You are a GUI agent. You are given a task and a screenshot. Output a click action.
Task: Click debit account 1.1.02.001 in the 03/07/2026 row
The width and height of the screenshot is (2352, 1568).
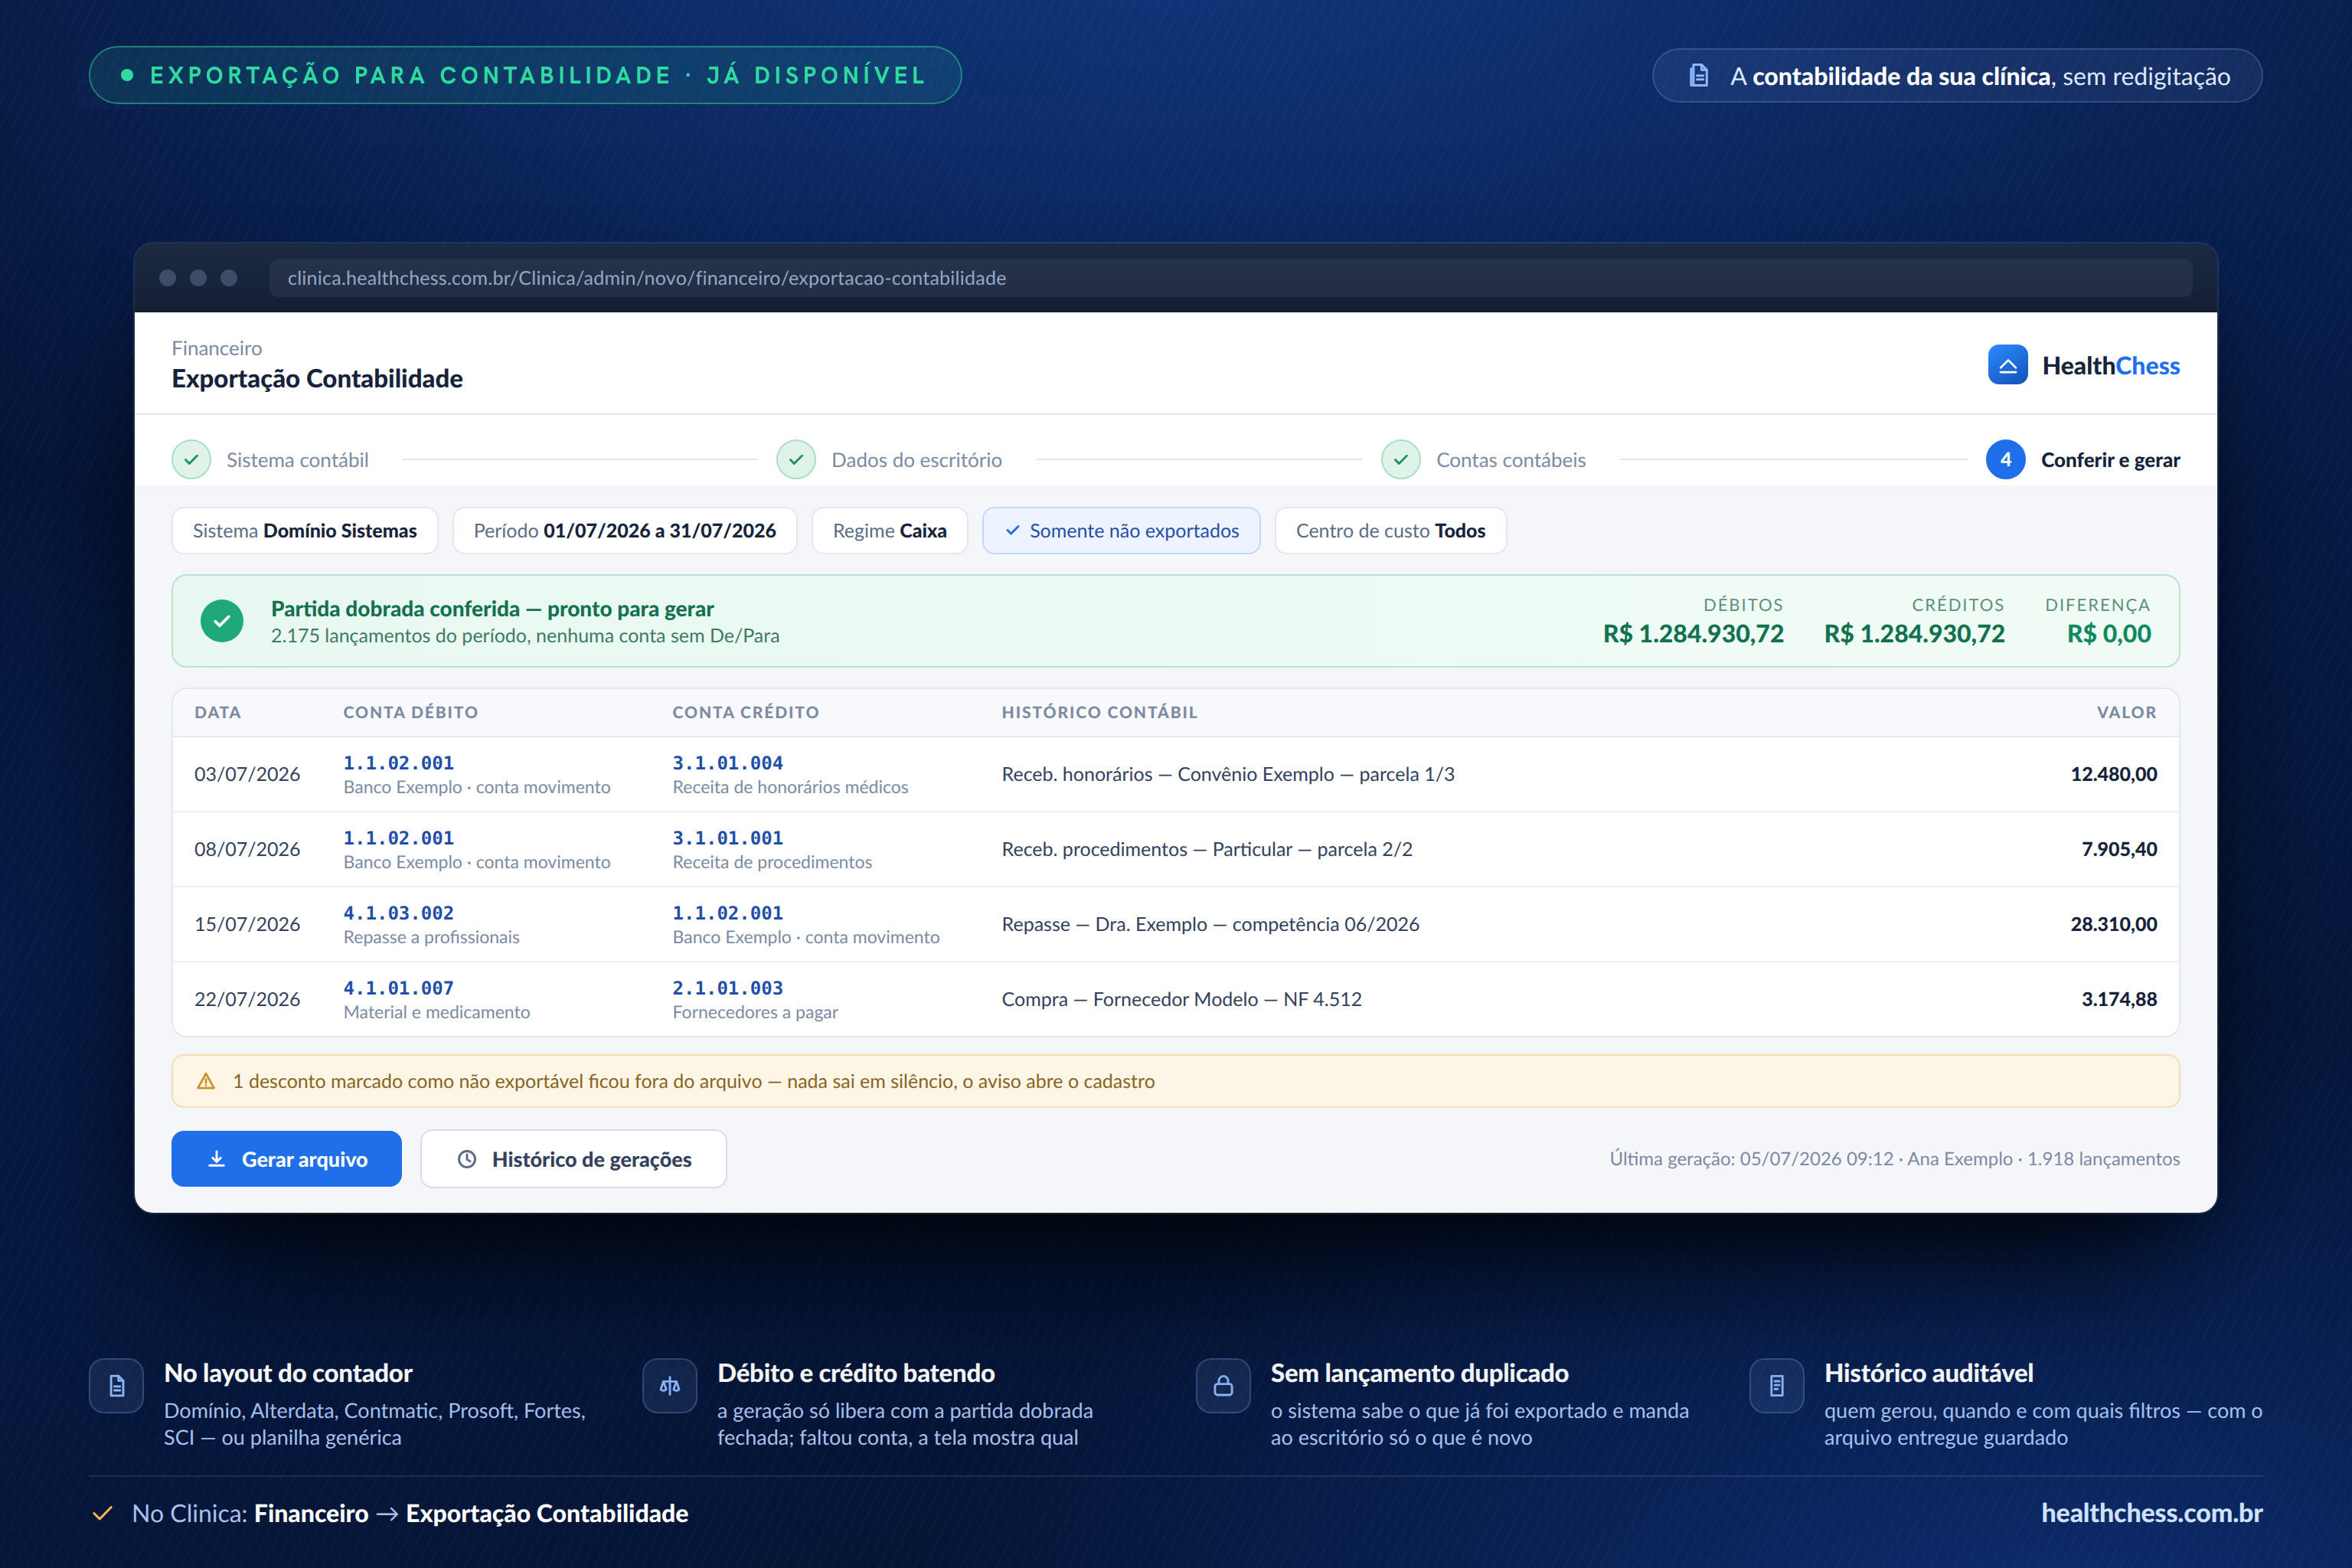[x=399, y=763]
